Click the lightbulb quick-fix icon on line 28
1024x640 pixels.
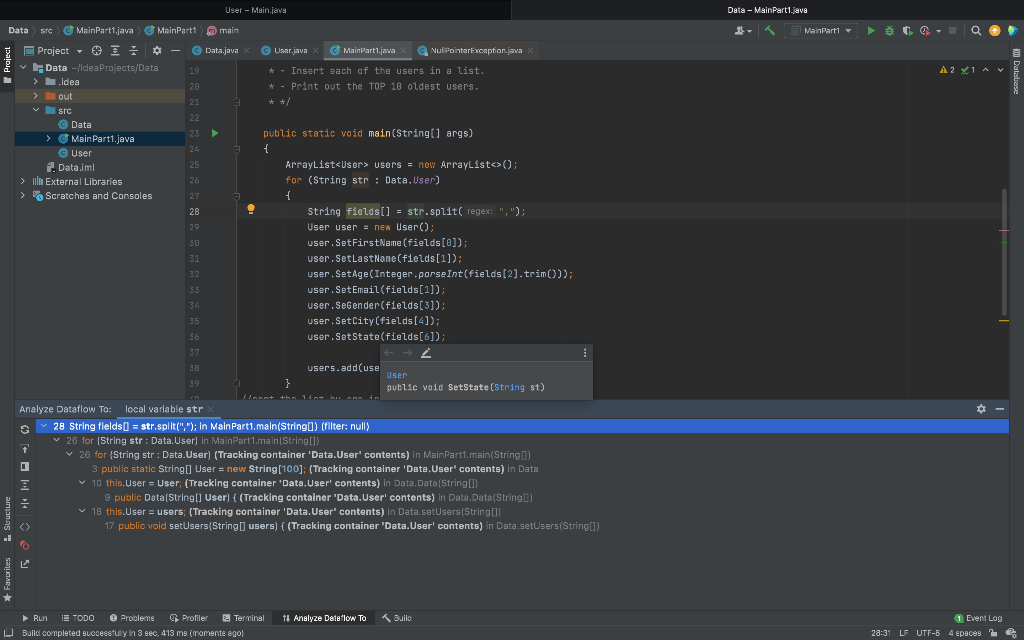point(252,211)
